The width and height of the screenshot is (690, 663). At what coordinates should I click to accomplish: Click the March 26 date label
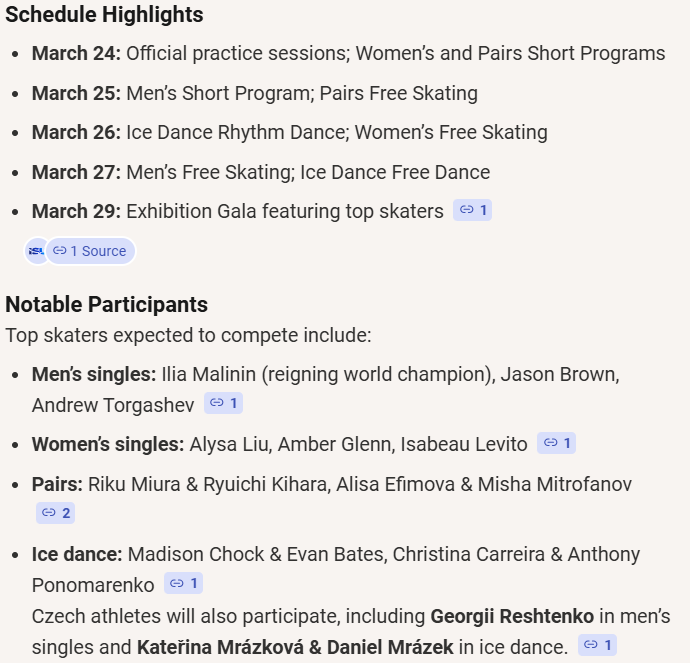coord(76,132)
